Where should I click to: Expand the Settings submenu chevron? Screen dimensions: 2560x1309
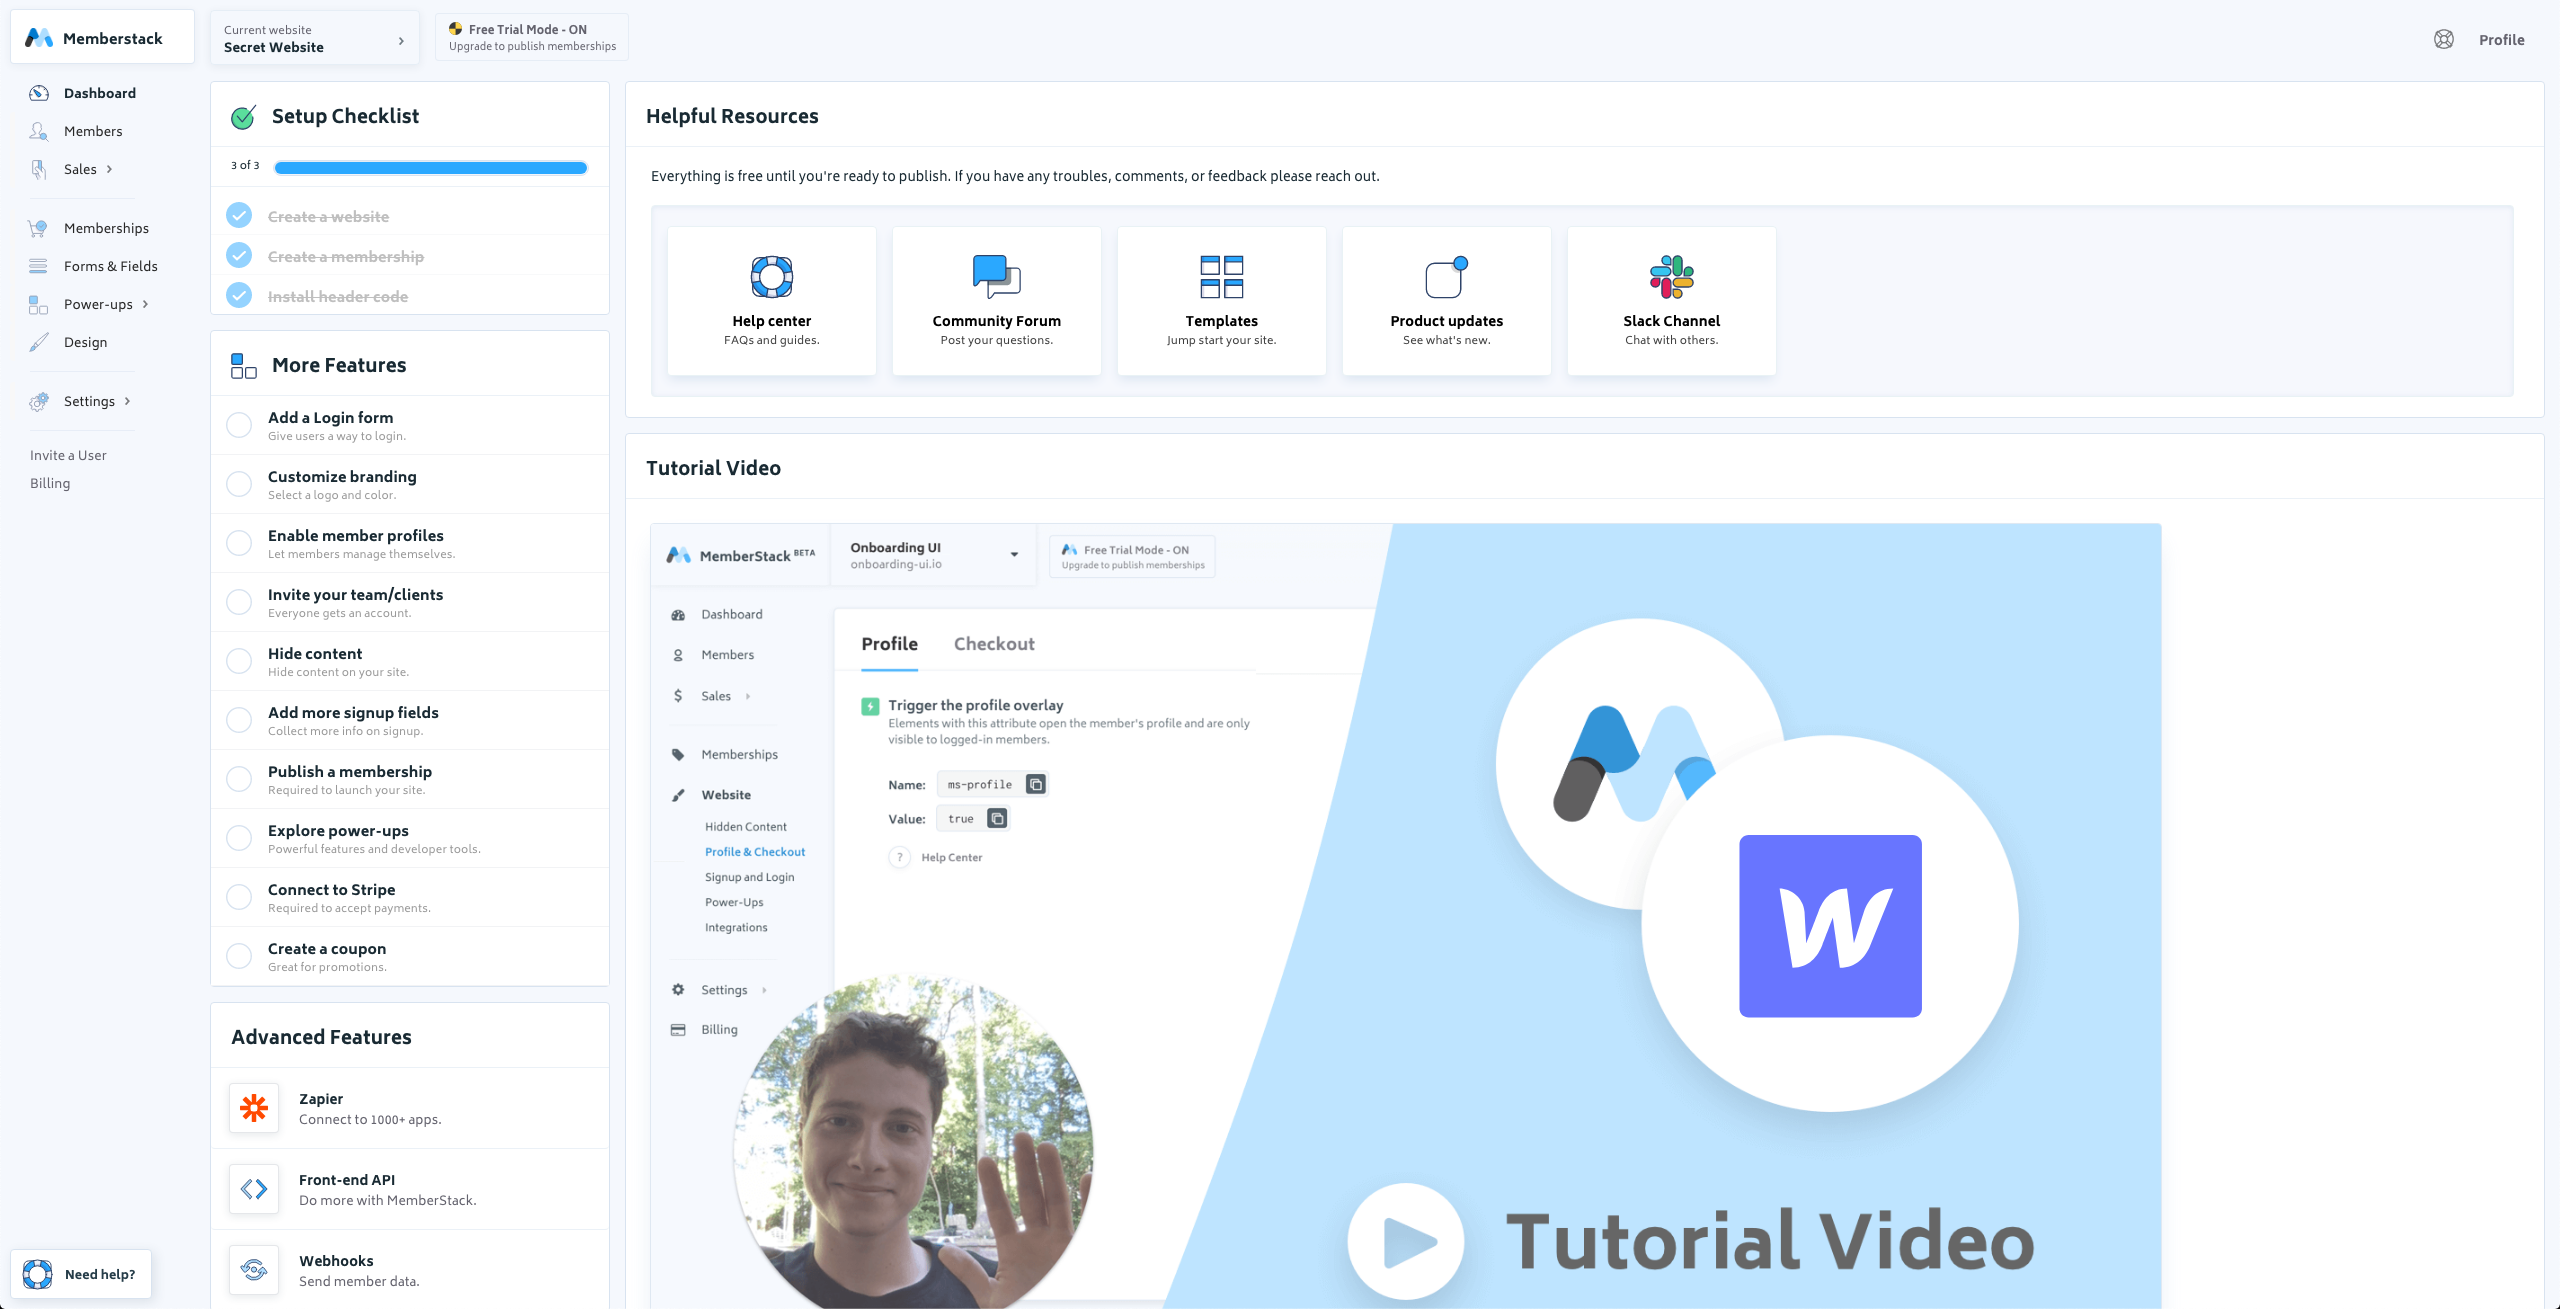coord(128,401)
